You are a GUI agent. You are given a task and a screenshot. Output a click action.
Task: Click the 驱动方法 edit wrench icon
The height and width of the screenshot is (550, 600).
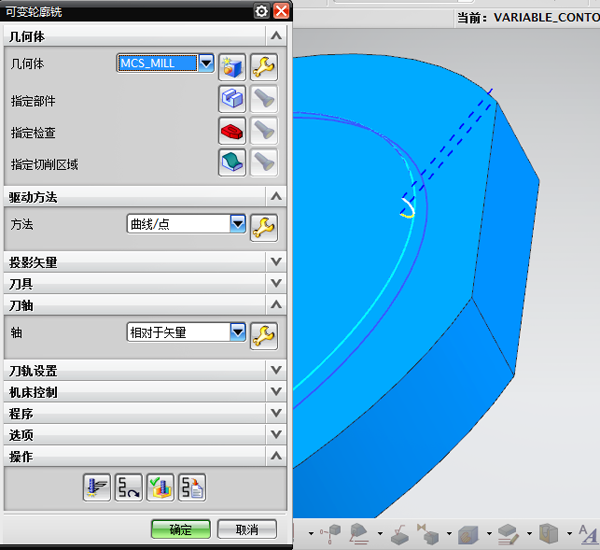pyautogui.click(x=263, y=226)
